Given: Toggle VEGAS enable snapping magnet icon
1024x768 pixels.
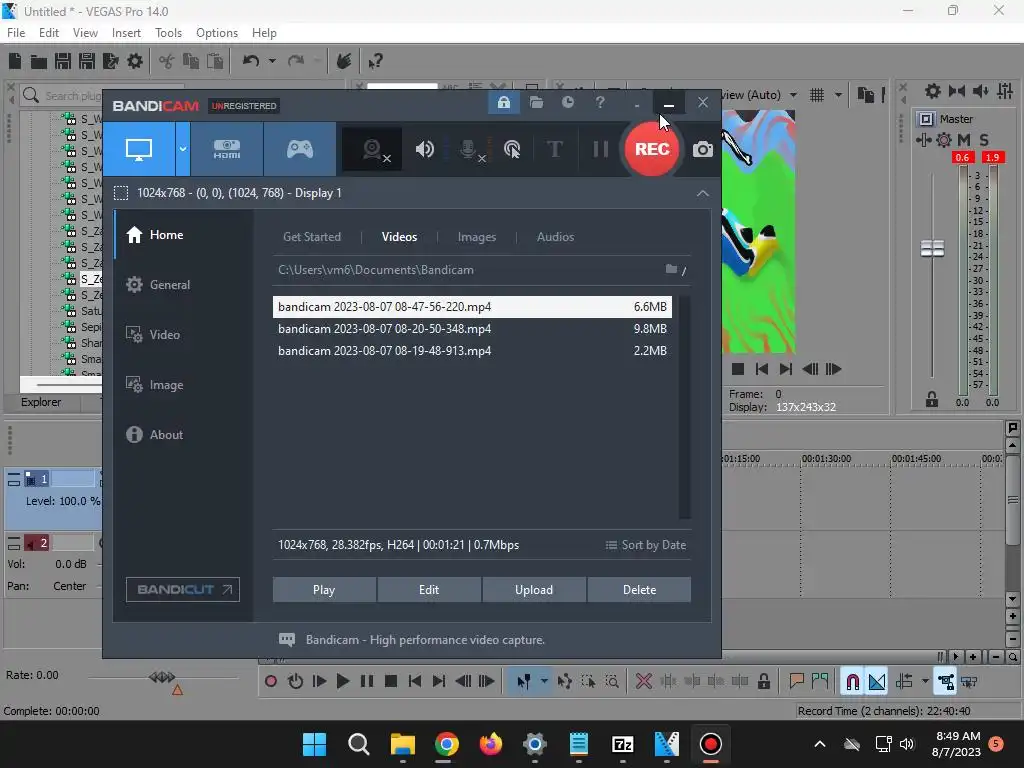Looking at the screenshot, I should (x=852, y=682).
